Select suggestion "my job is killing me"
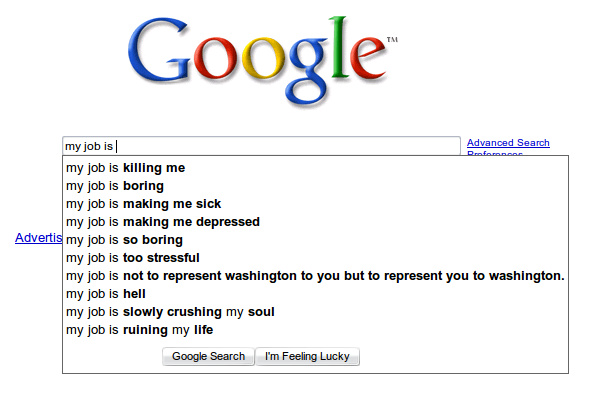Image resolution: width=603 pixels, height=405 pixels. point(125,168)
